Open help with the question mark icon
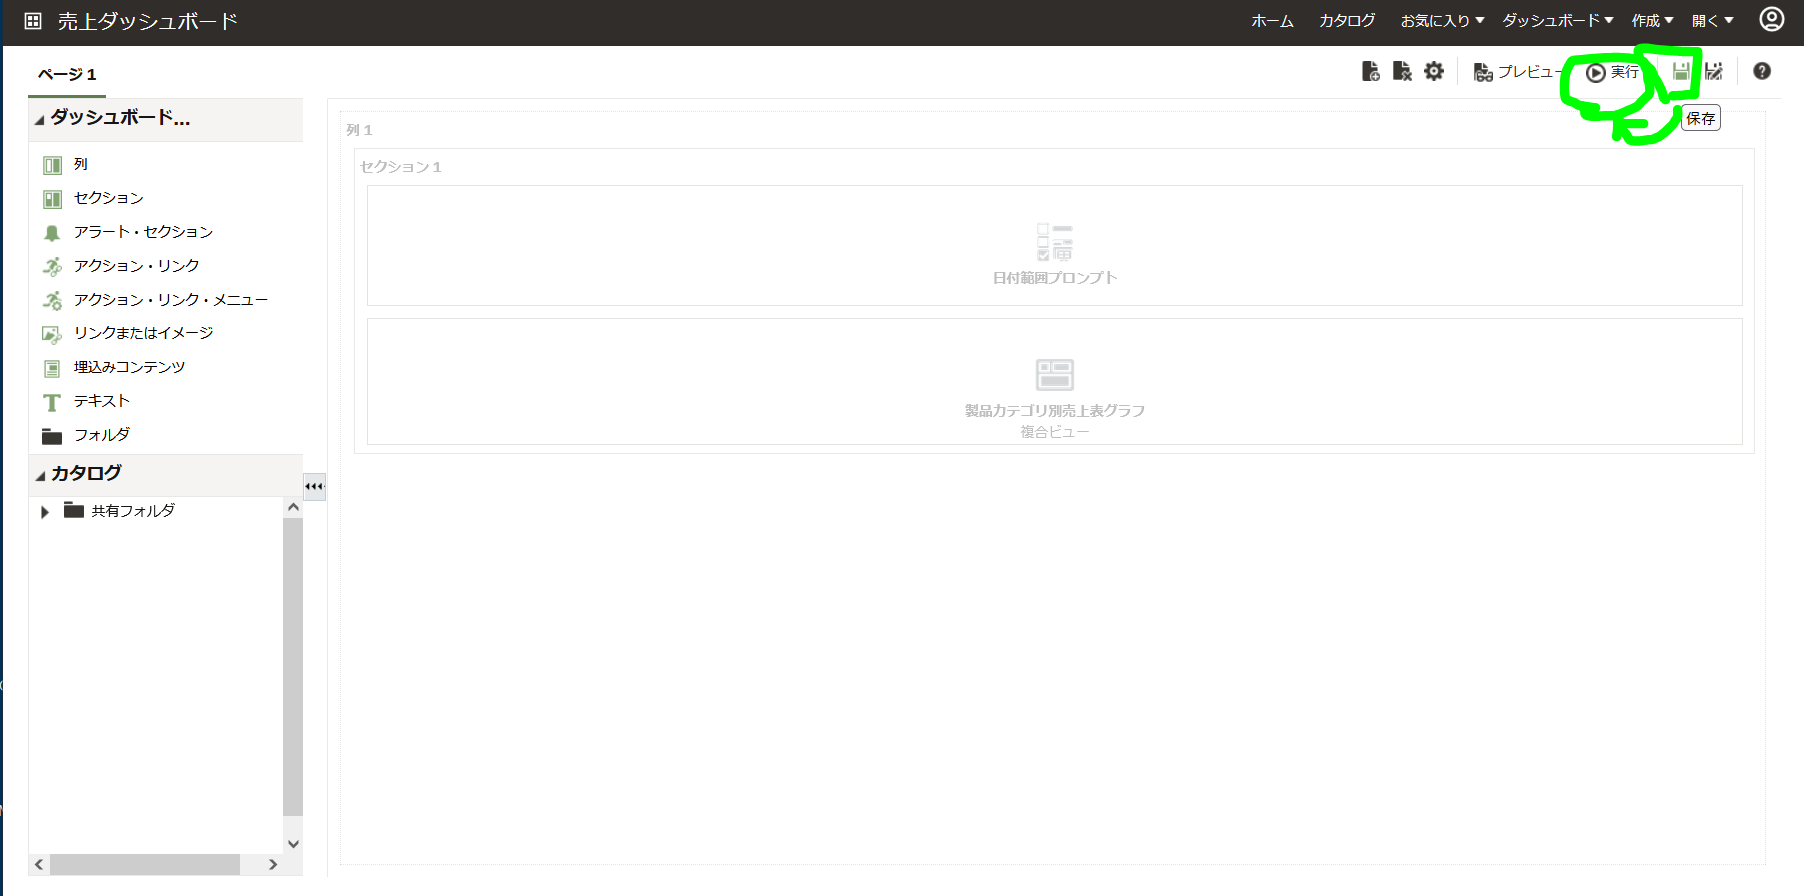Image resolution: width=1804 pixels, height=896 pixels. point(1762,71)
